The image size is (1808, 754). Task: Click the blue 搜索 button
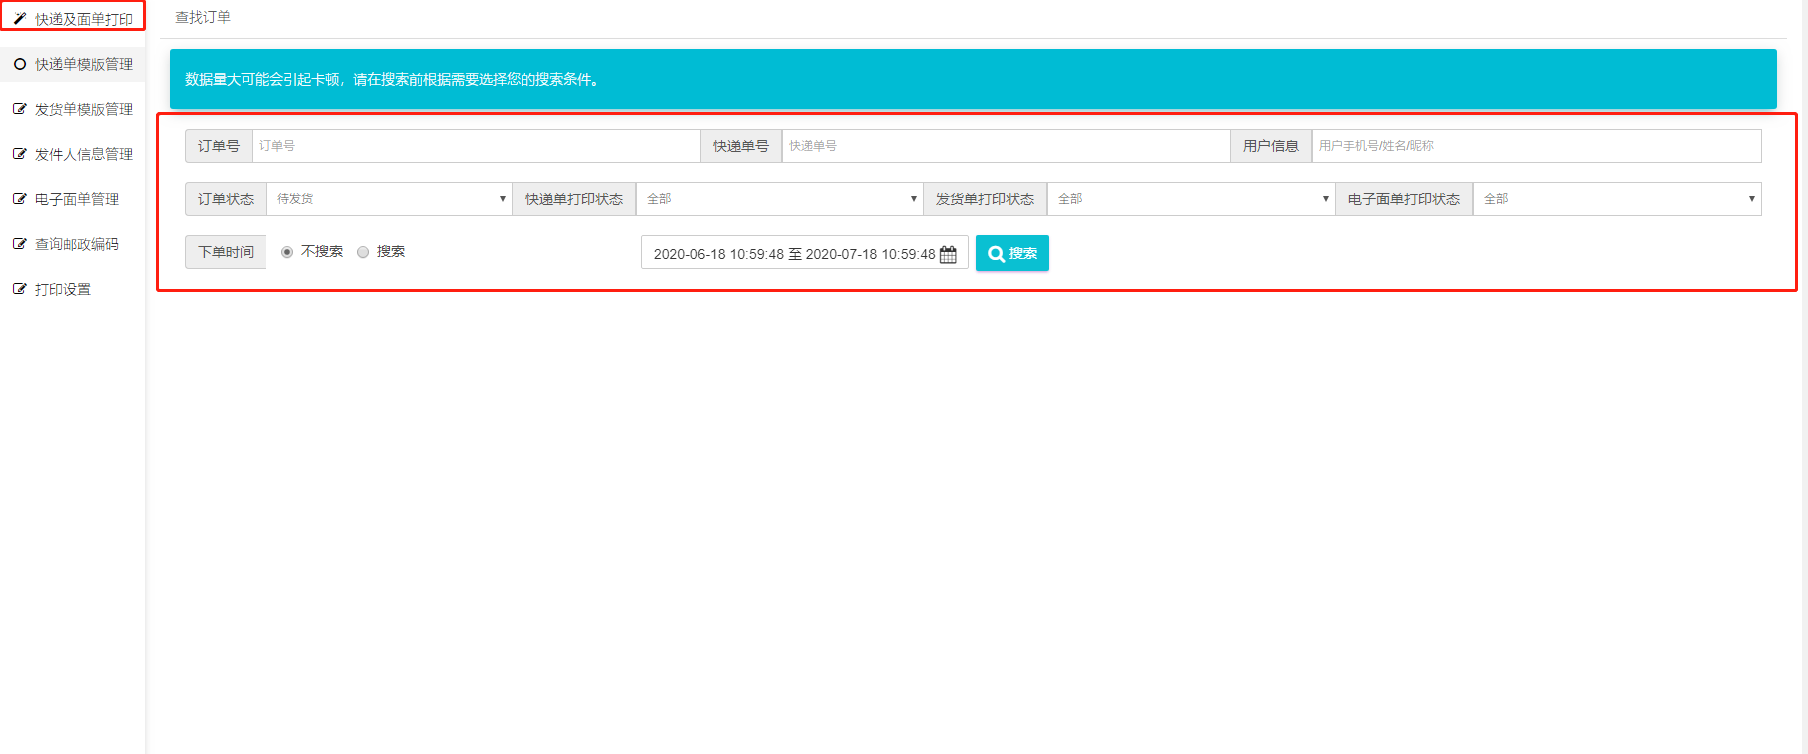tap(1012, 253)
